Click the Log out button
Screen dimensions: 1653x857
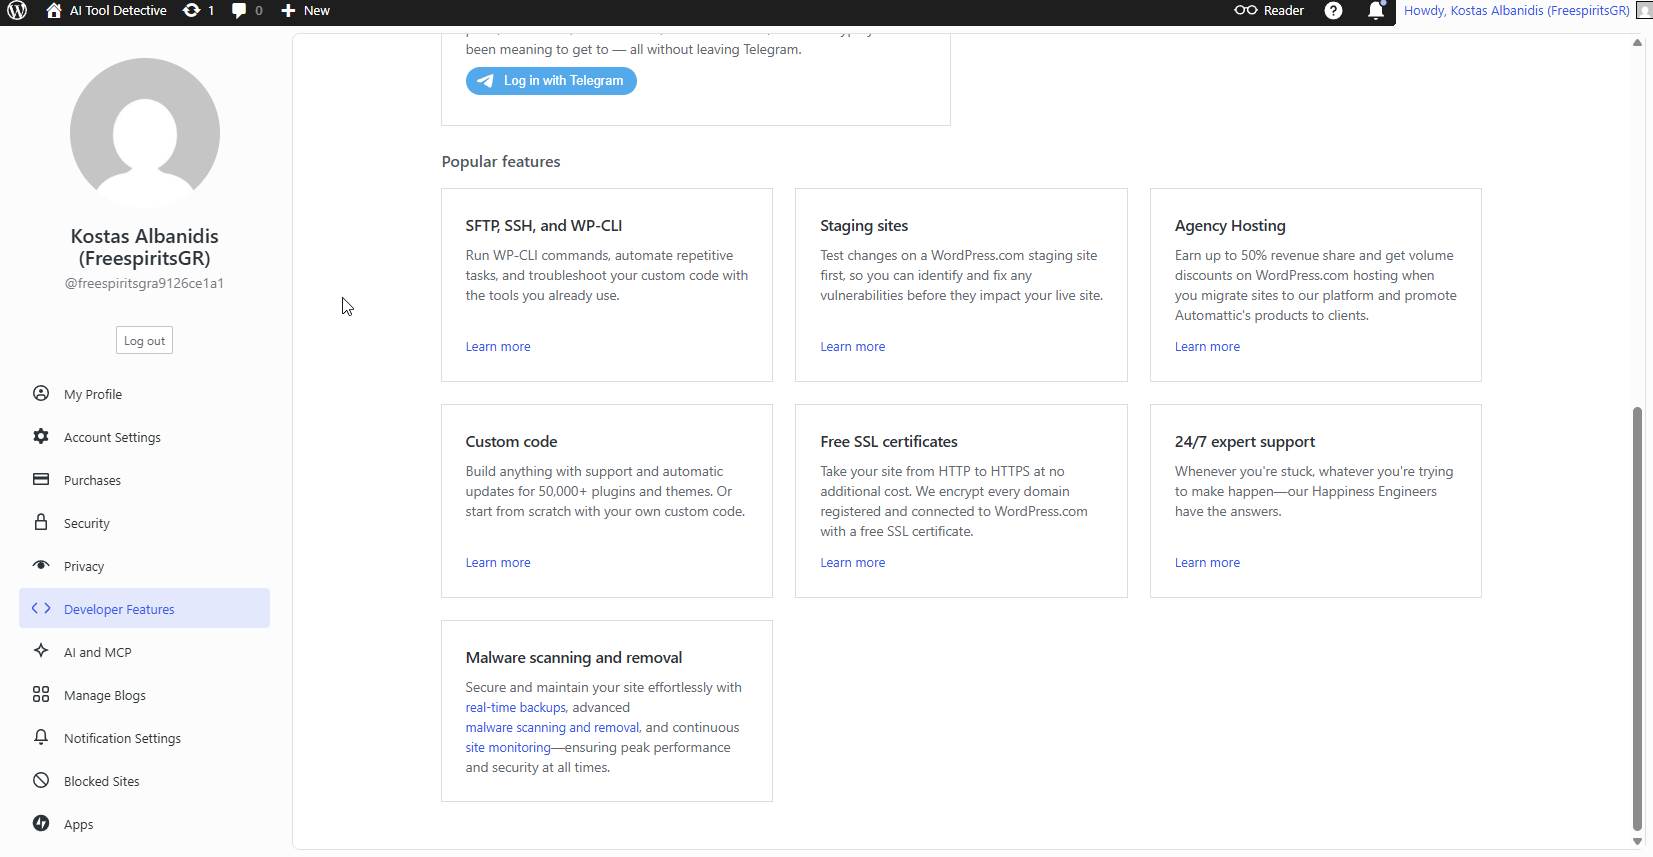coord(144,340)
